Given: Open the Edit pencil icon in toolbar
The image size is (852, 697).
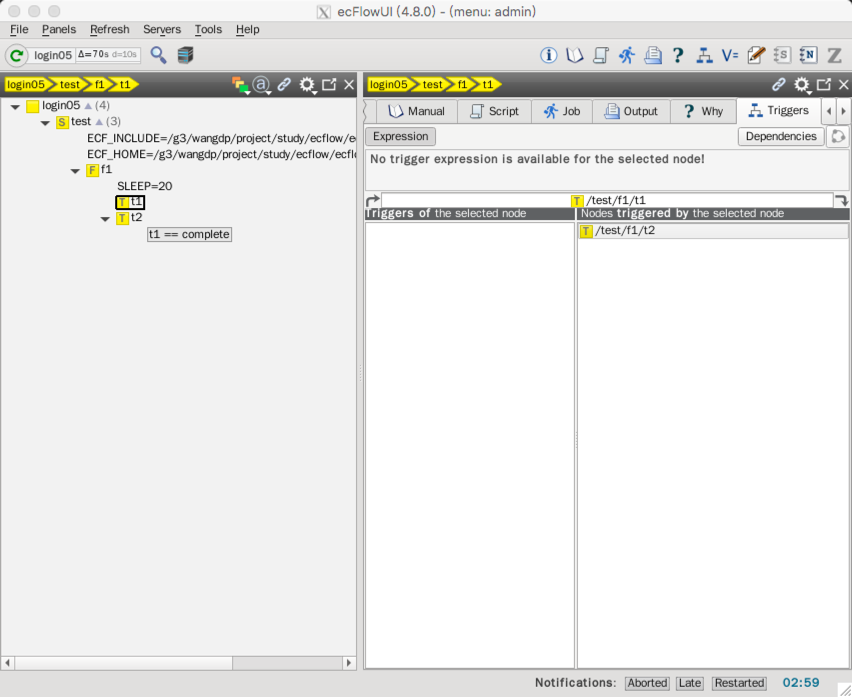Looking at the screenshot, I should coord(756,55).
